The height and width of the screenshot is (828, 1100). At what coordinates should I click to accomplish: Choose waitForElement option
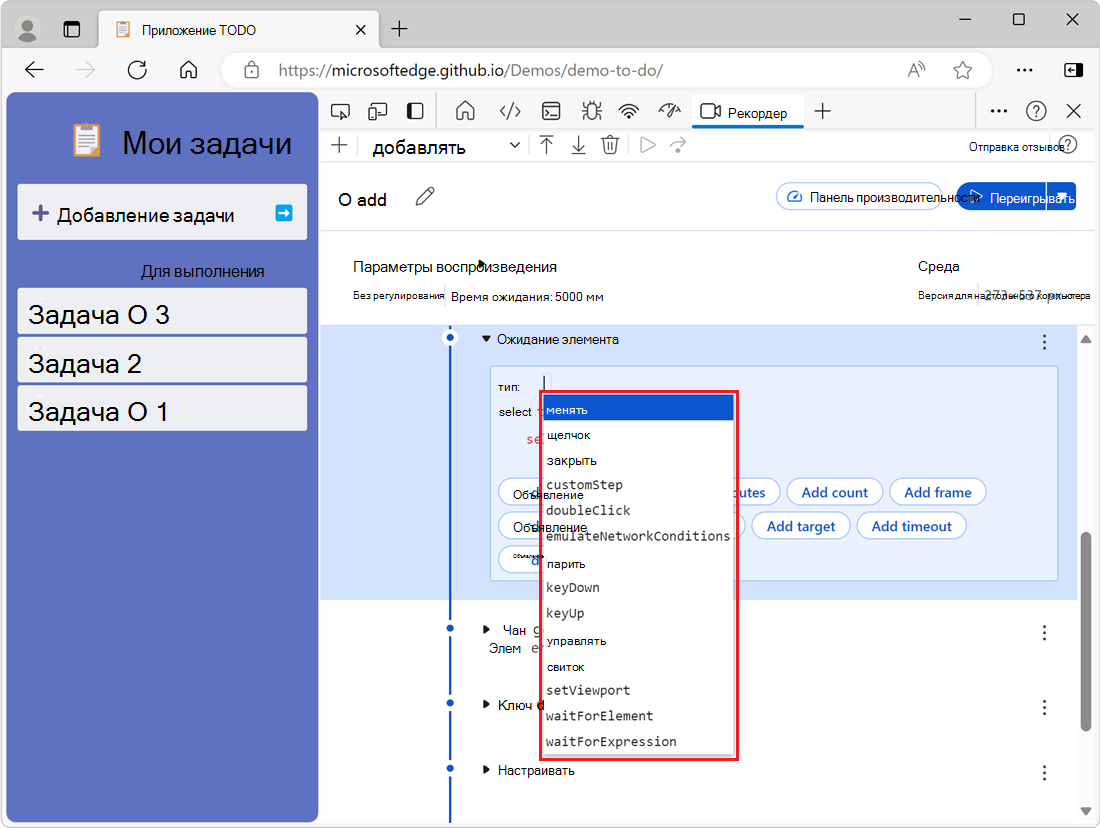coord(638,716)
